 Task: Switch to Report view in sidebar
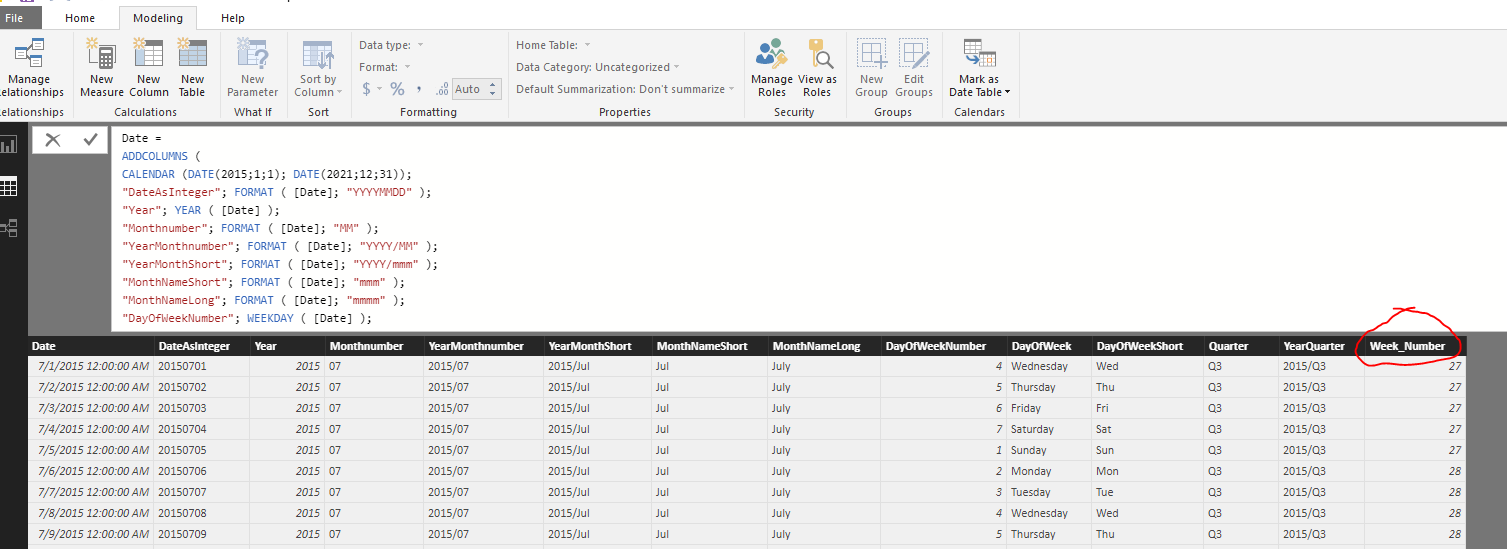[9, 145]
